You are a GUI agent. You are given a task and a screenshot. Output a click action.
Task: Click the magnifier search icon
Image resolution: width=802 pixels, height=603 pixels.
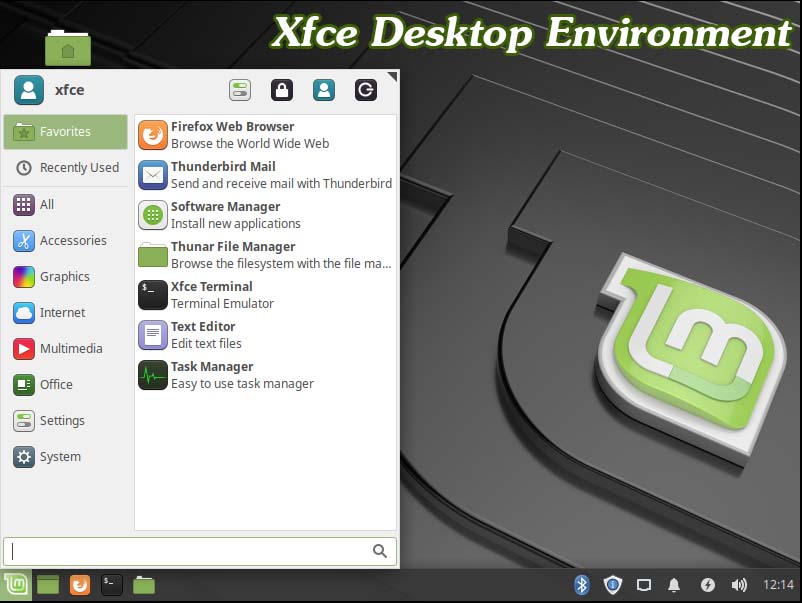coord(380,551)
